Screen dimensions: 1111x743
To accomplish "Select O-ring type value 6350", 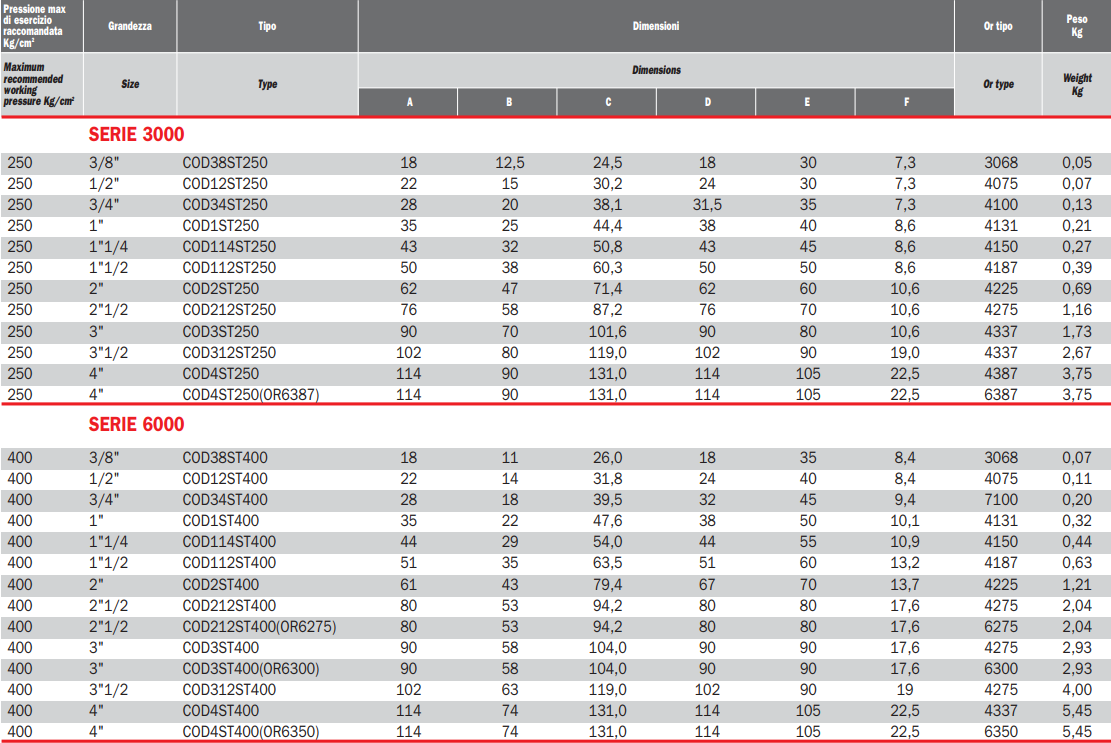I will [x=1000, y=732].
